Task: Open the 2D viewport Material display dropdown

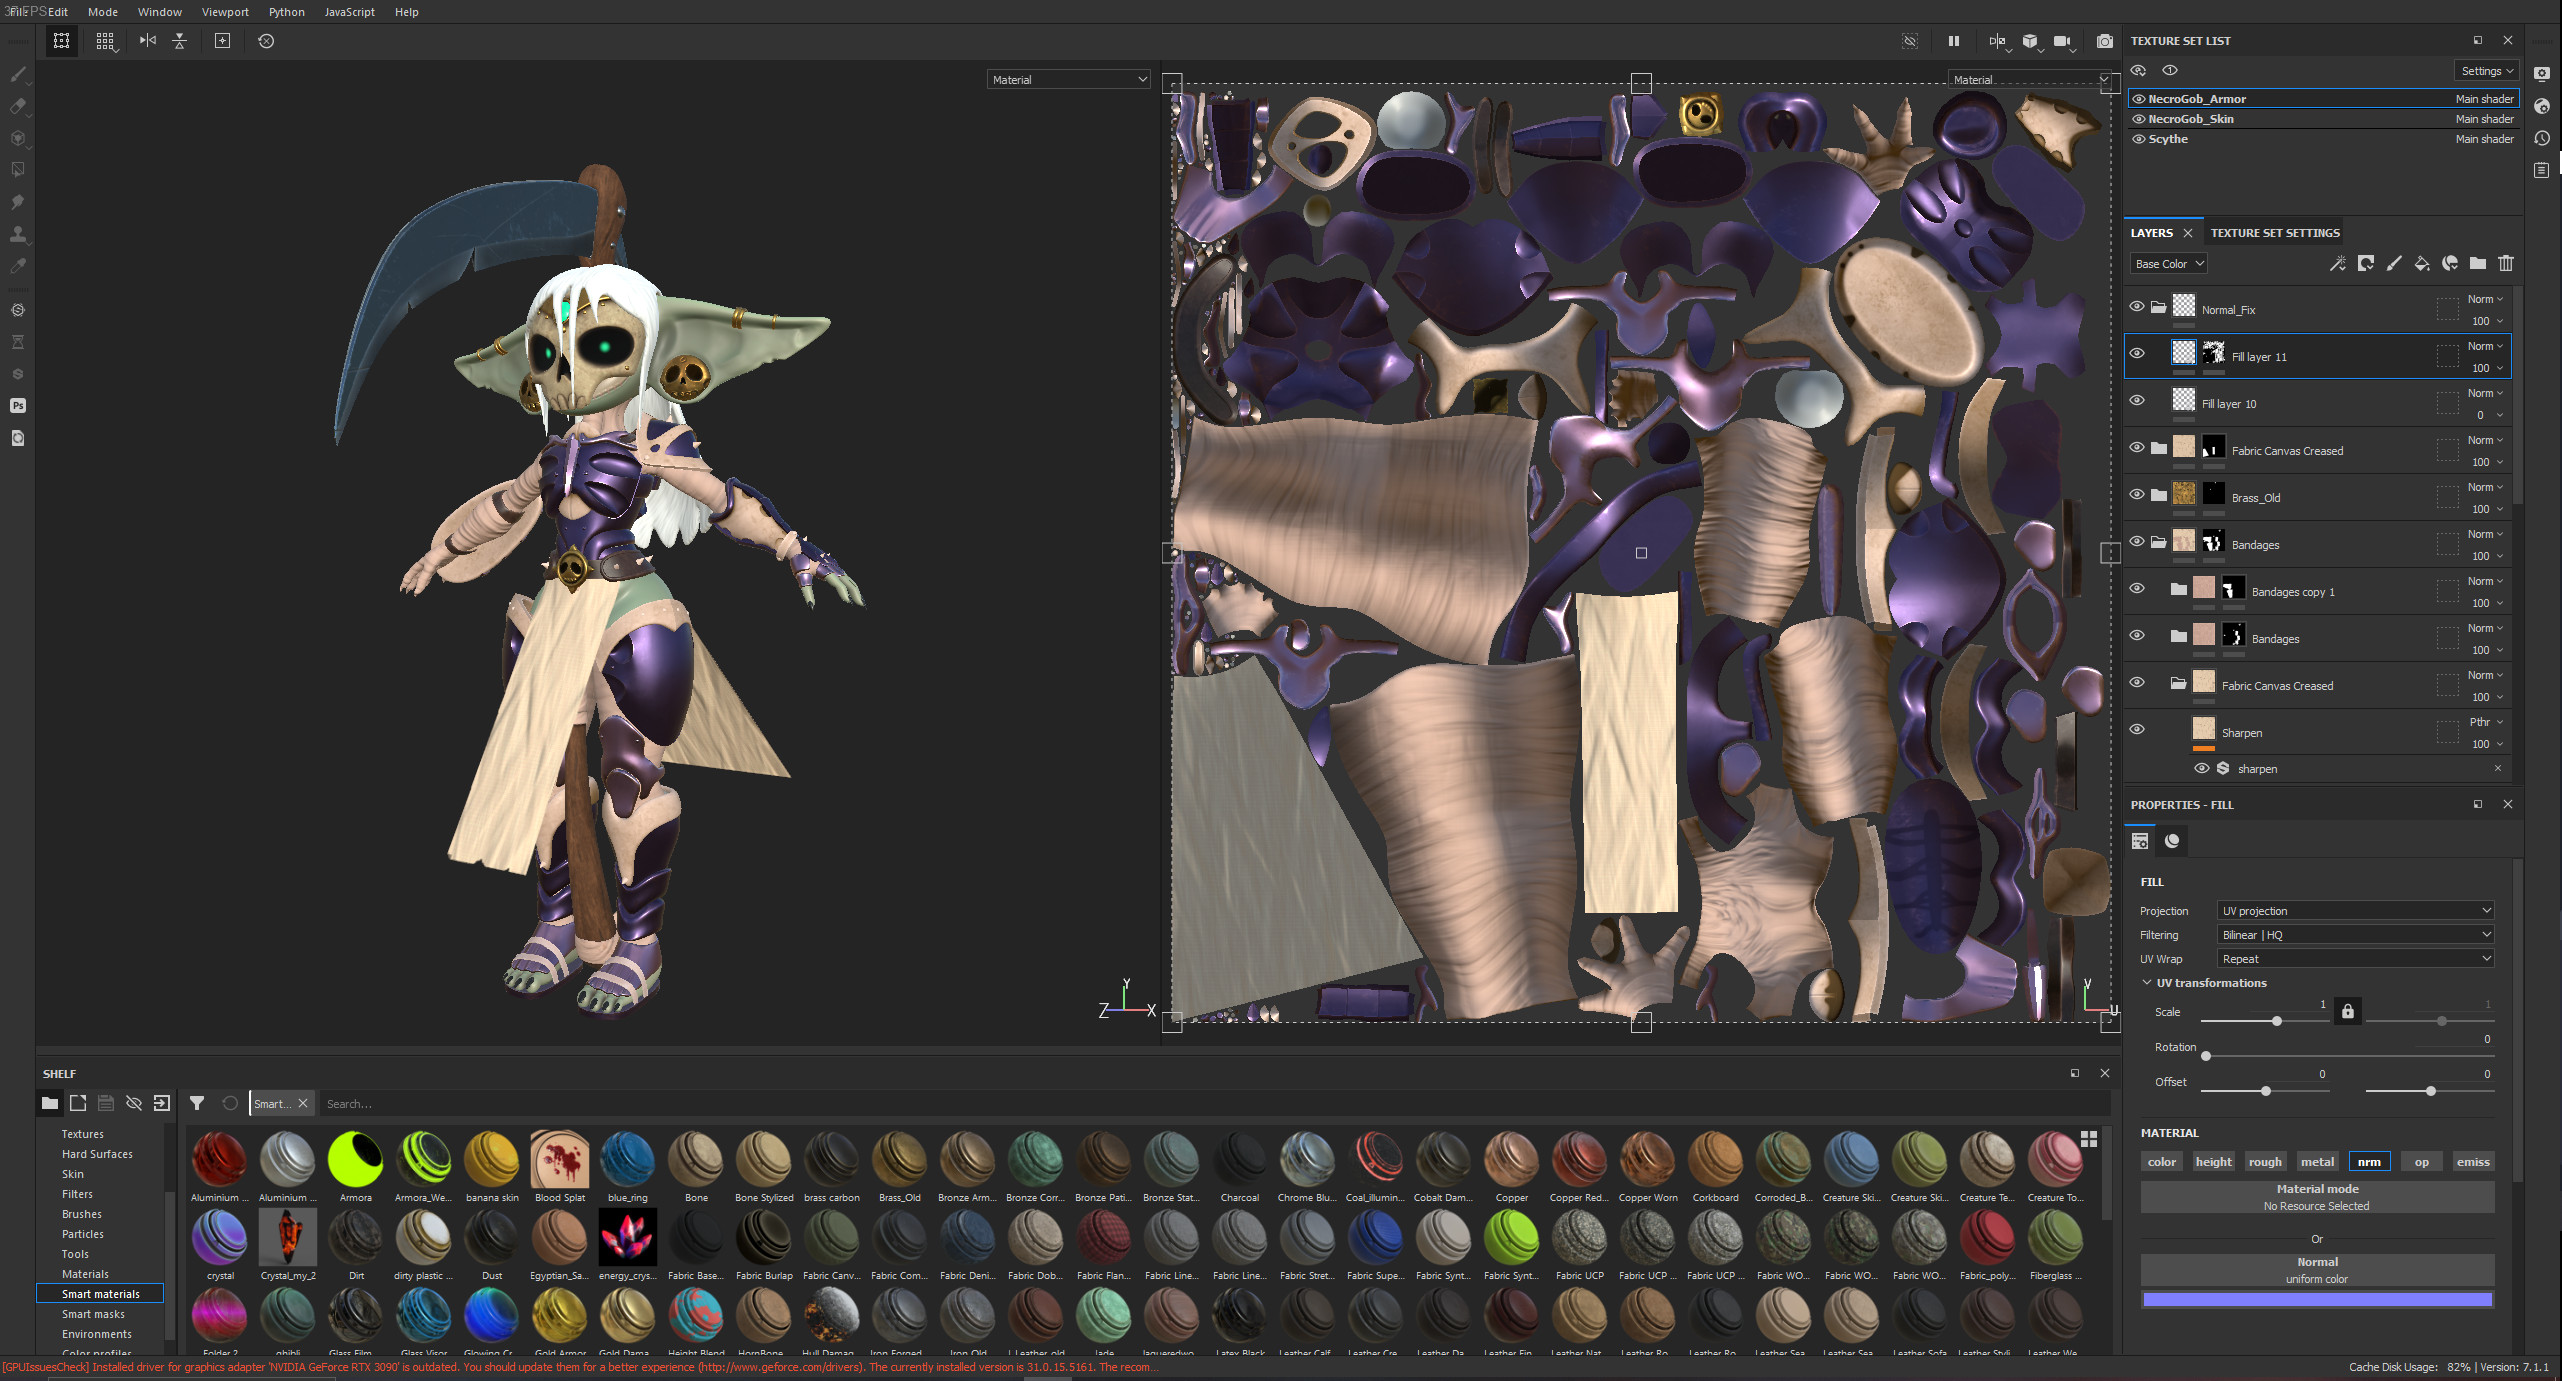Action: 2030,80
